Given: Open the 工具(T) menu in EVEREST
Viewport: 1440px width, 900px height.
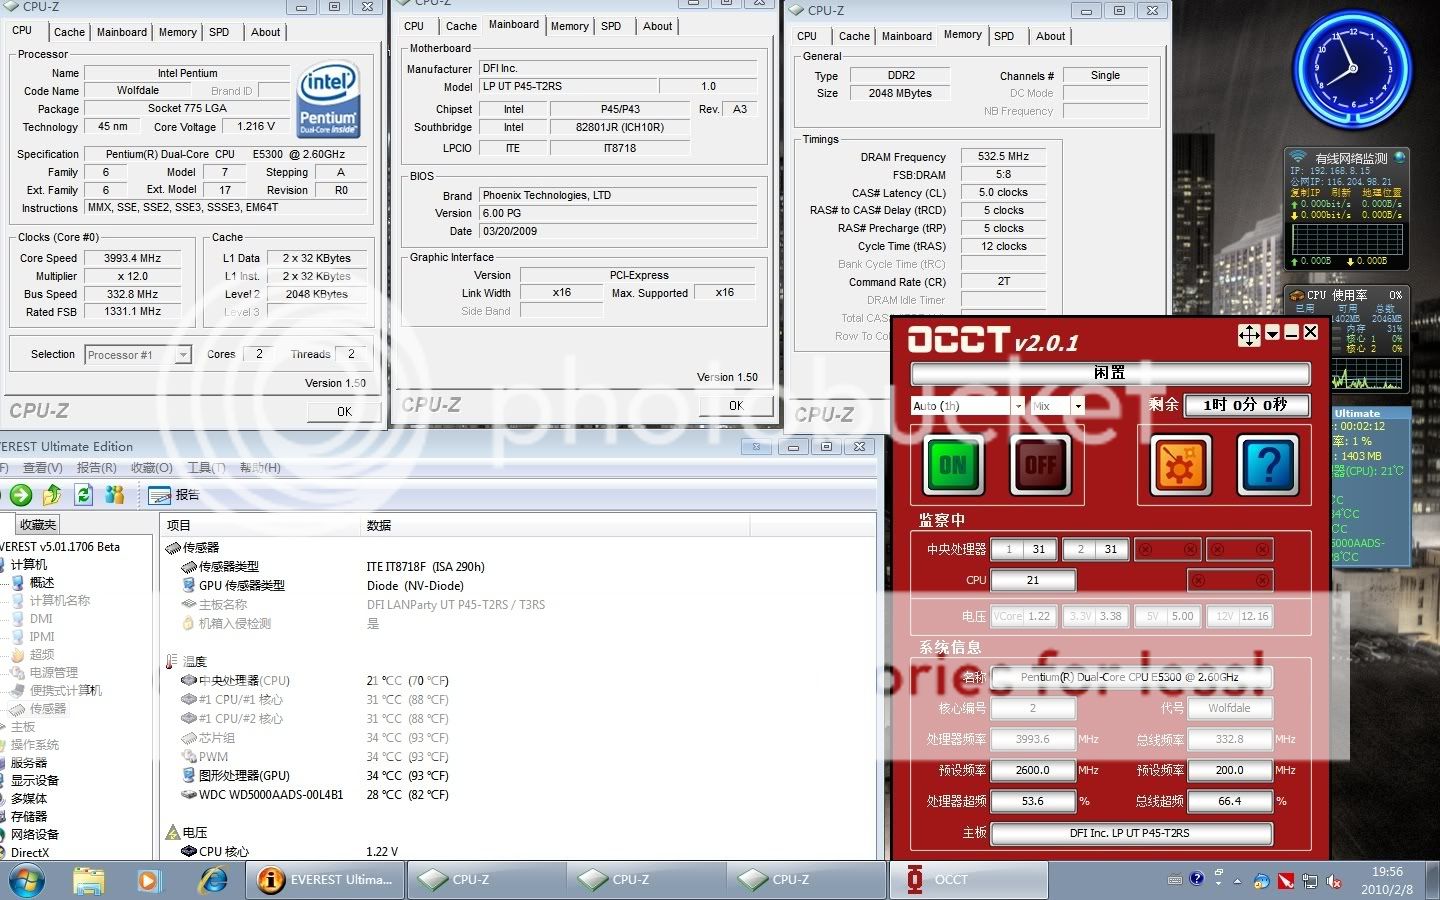Looking at the screenshot, I should point(205,468).
